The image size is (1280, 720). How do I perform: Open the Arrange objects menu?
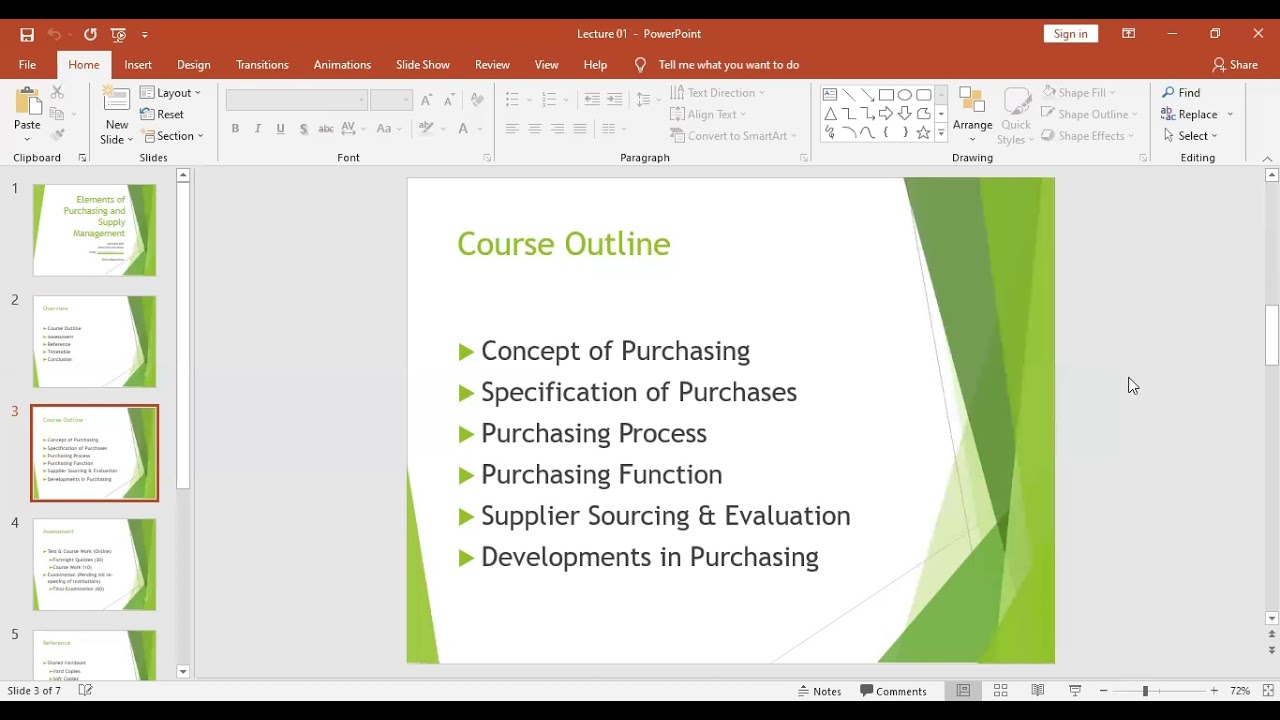(x=972, y=115)
